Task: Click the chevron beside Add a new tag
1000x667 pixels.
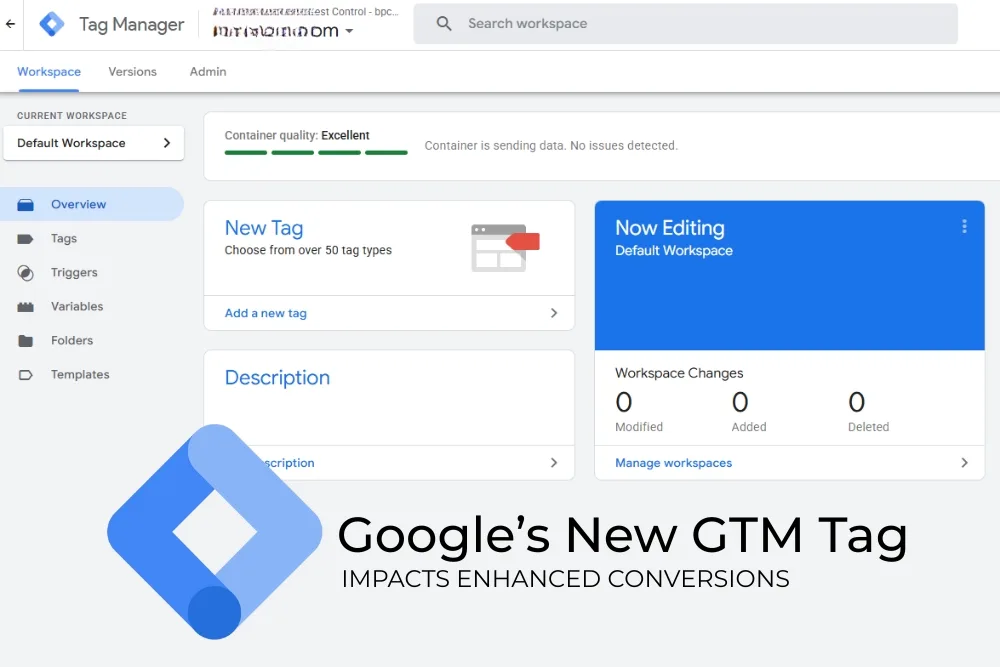Action: [554, 313]
